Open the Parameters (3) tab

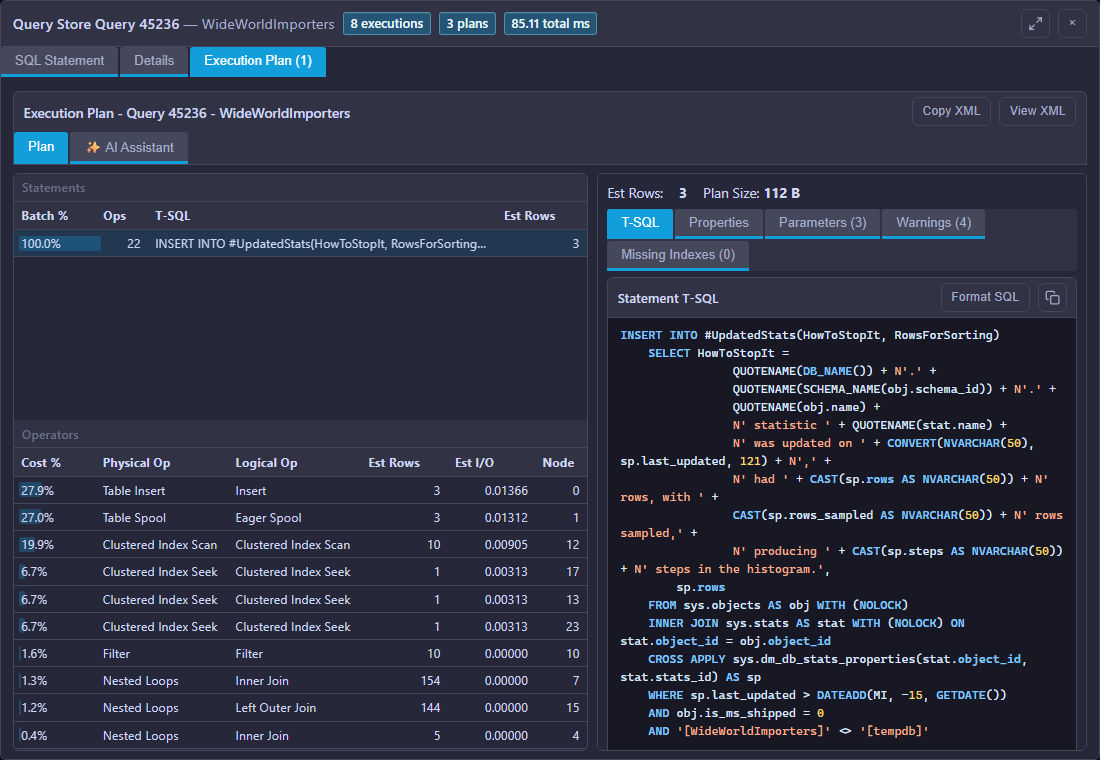822,223
